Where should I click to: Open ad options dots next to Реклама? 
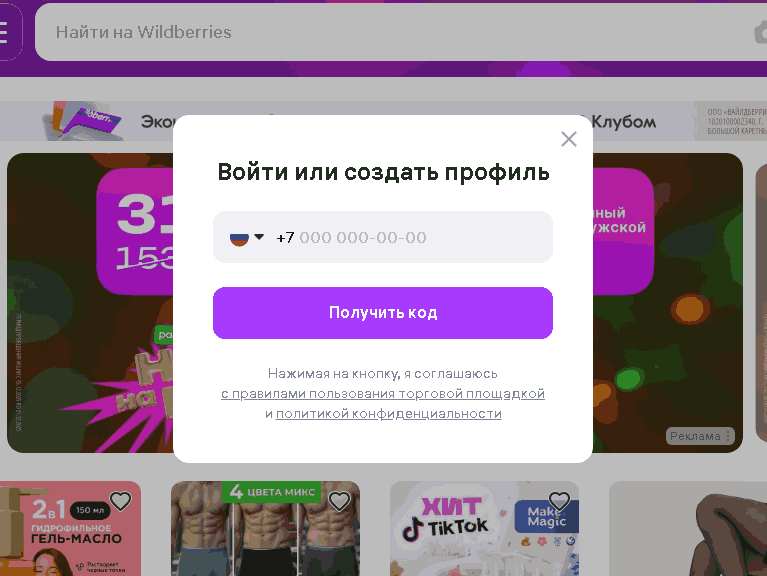point(728,436)
